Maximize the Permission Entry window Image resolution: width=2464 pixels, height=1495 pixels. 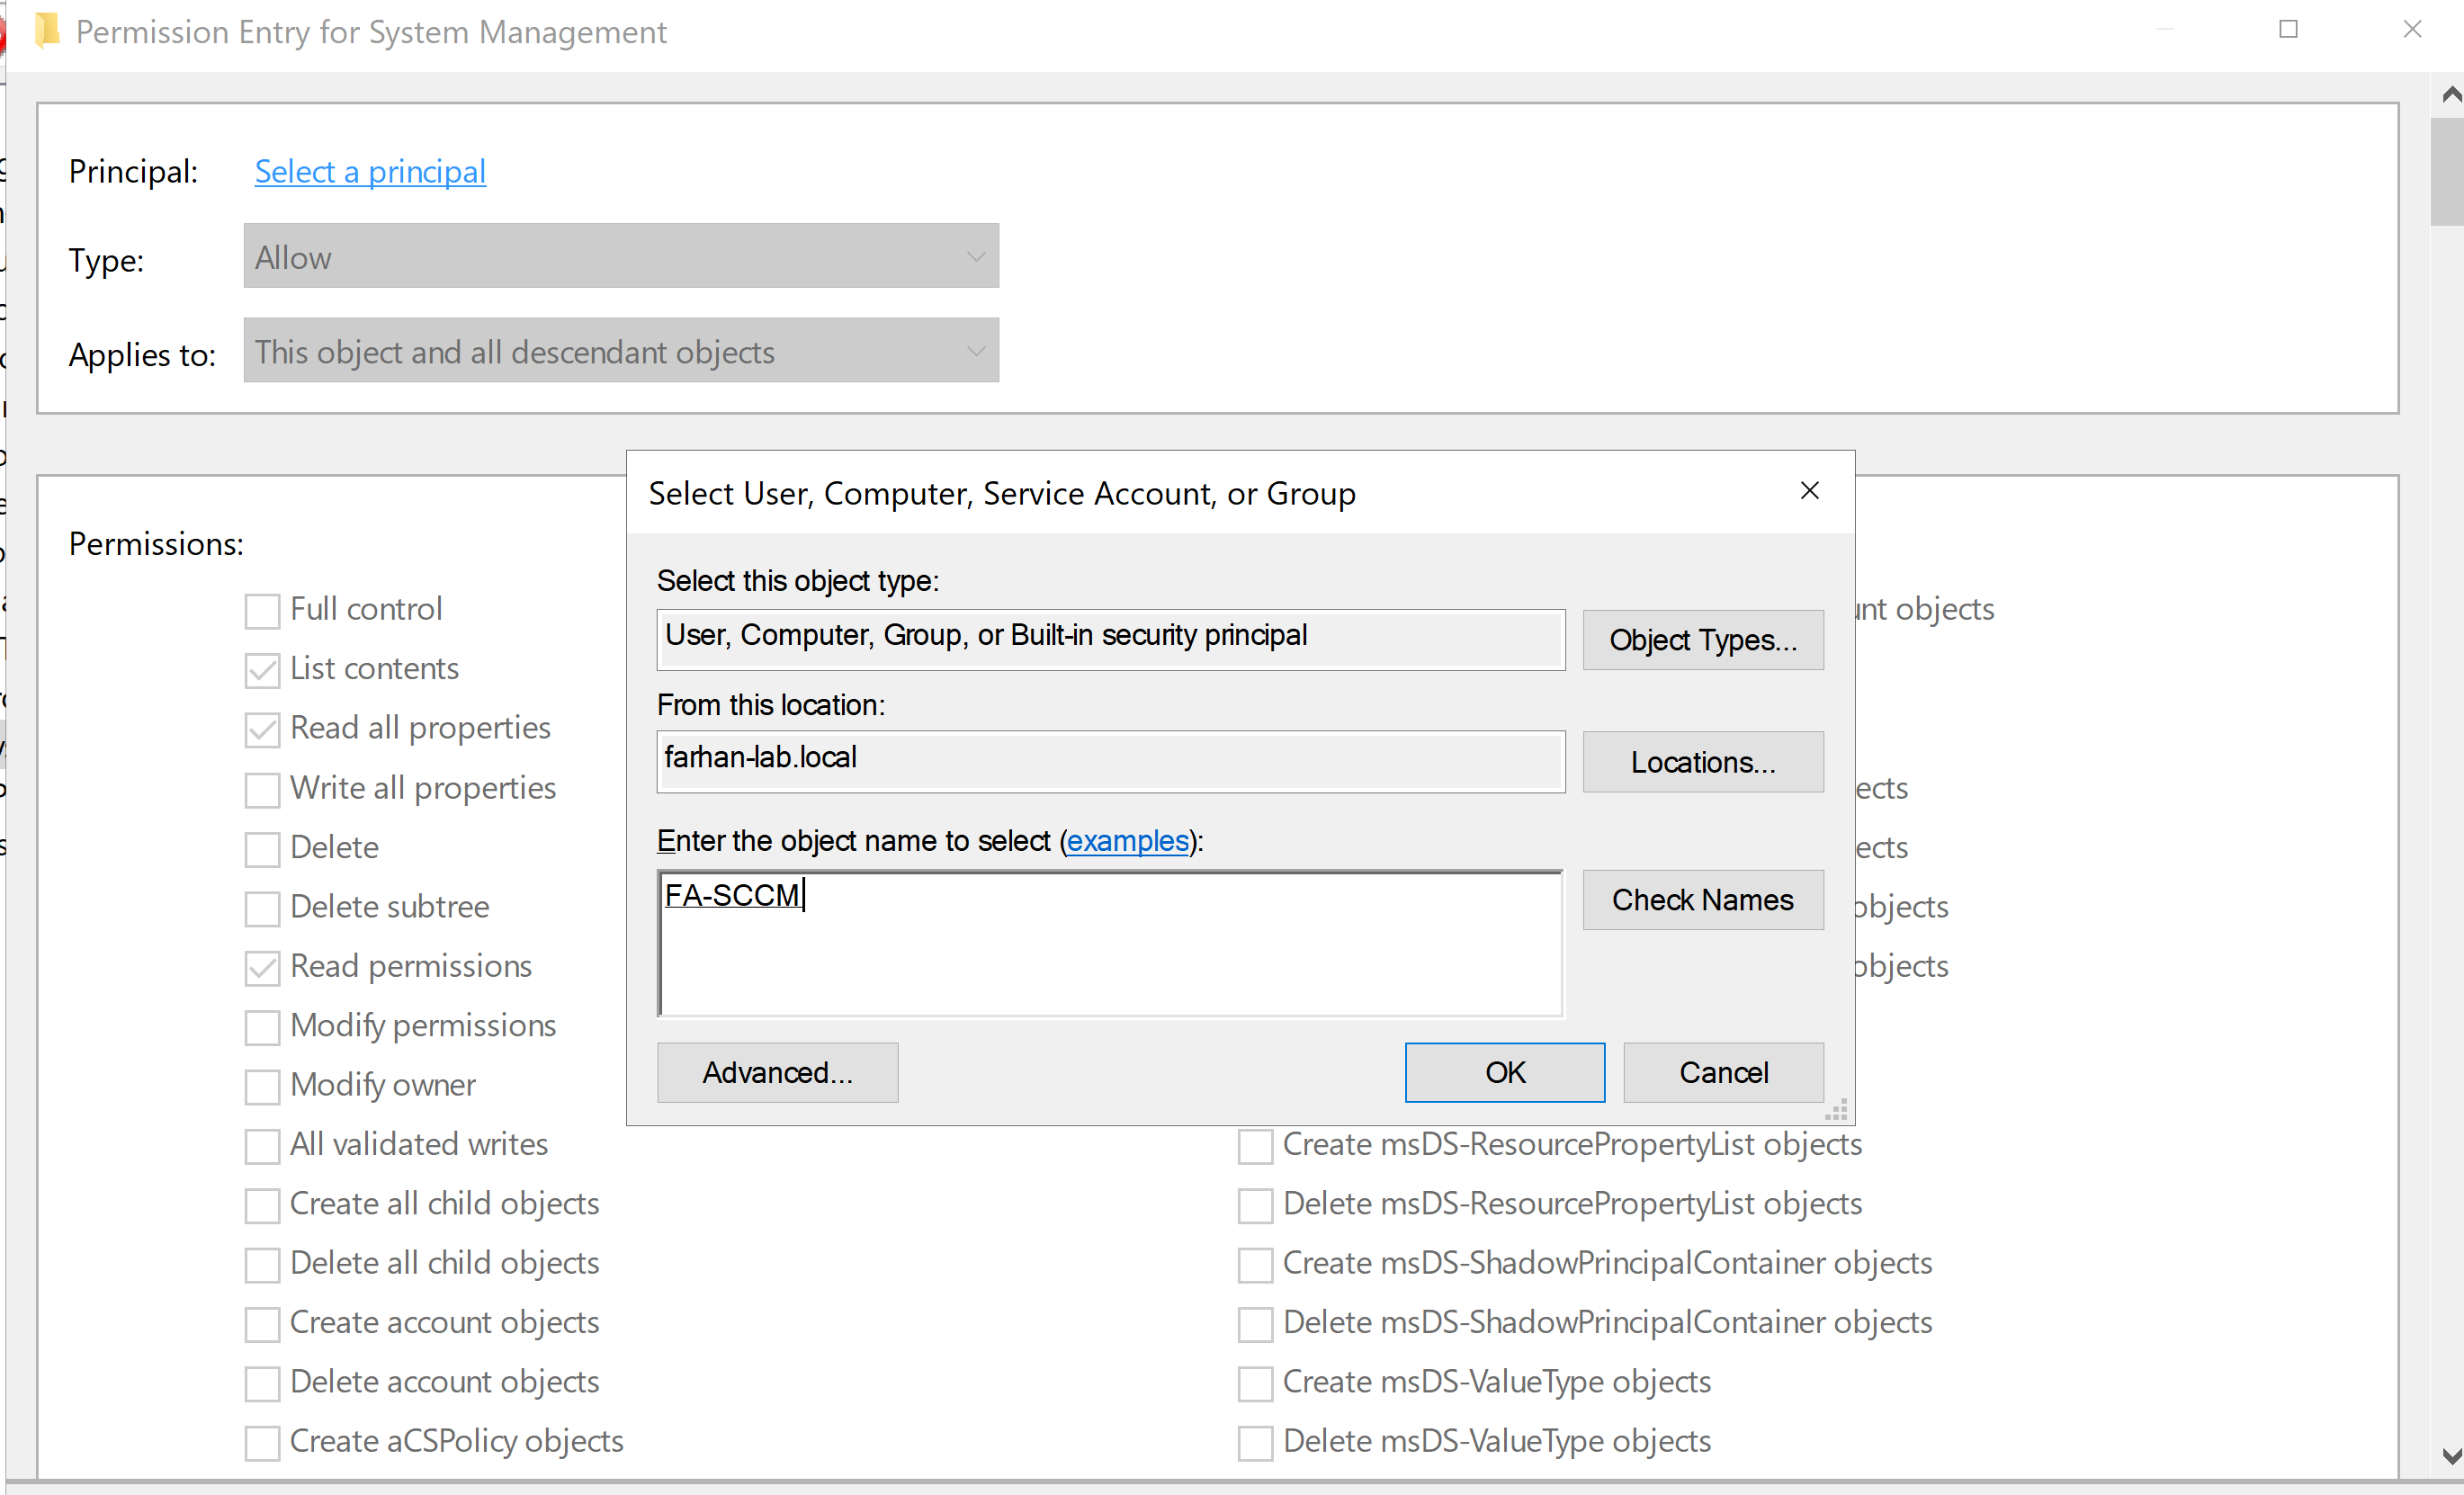(2288, 30)
